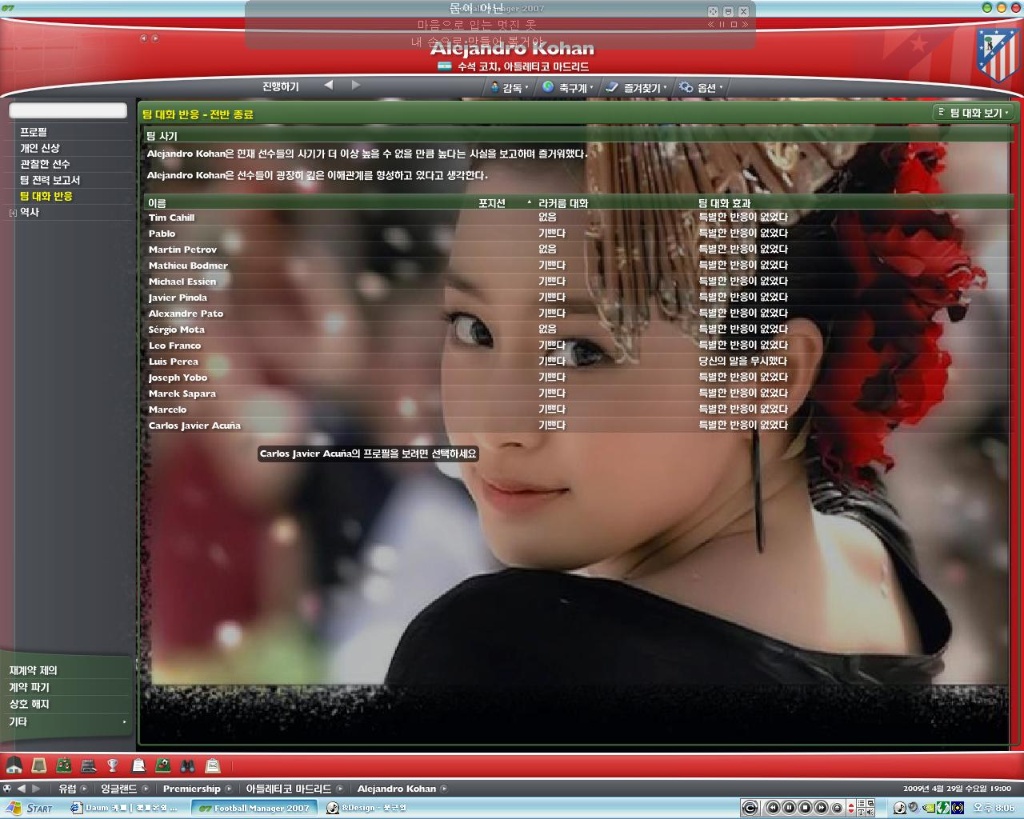Switch to Football Manager 2007 taskbar button
Screen dimensions: 1024x819
click(x=254, y=808)
